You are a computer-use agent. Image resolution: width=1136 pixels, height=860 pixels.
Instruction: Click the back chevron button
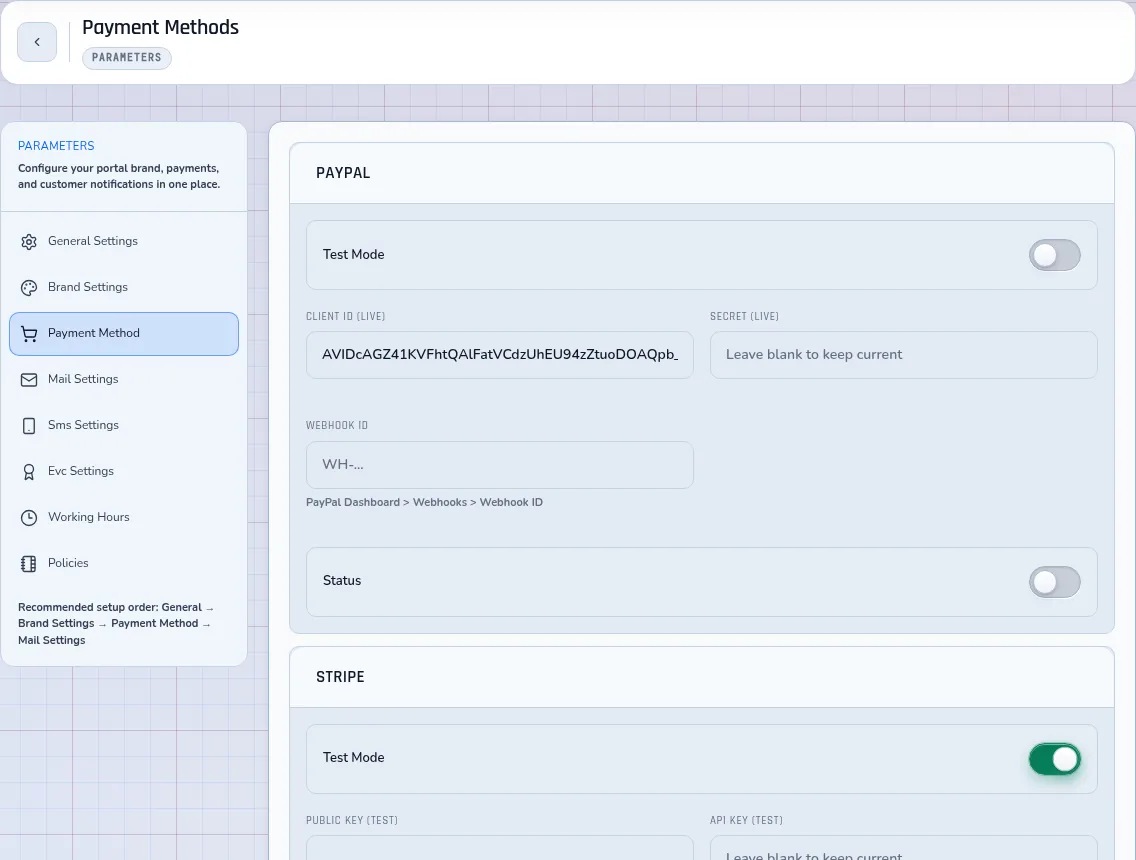coord(37,42)
